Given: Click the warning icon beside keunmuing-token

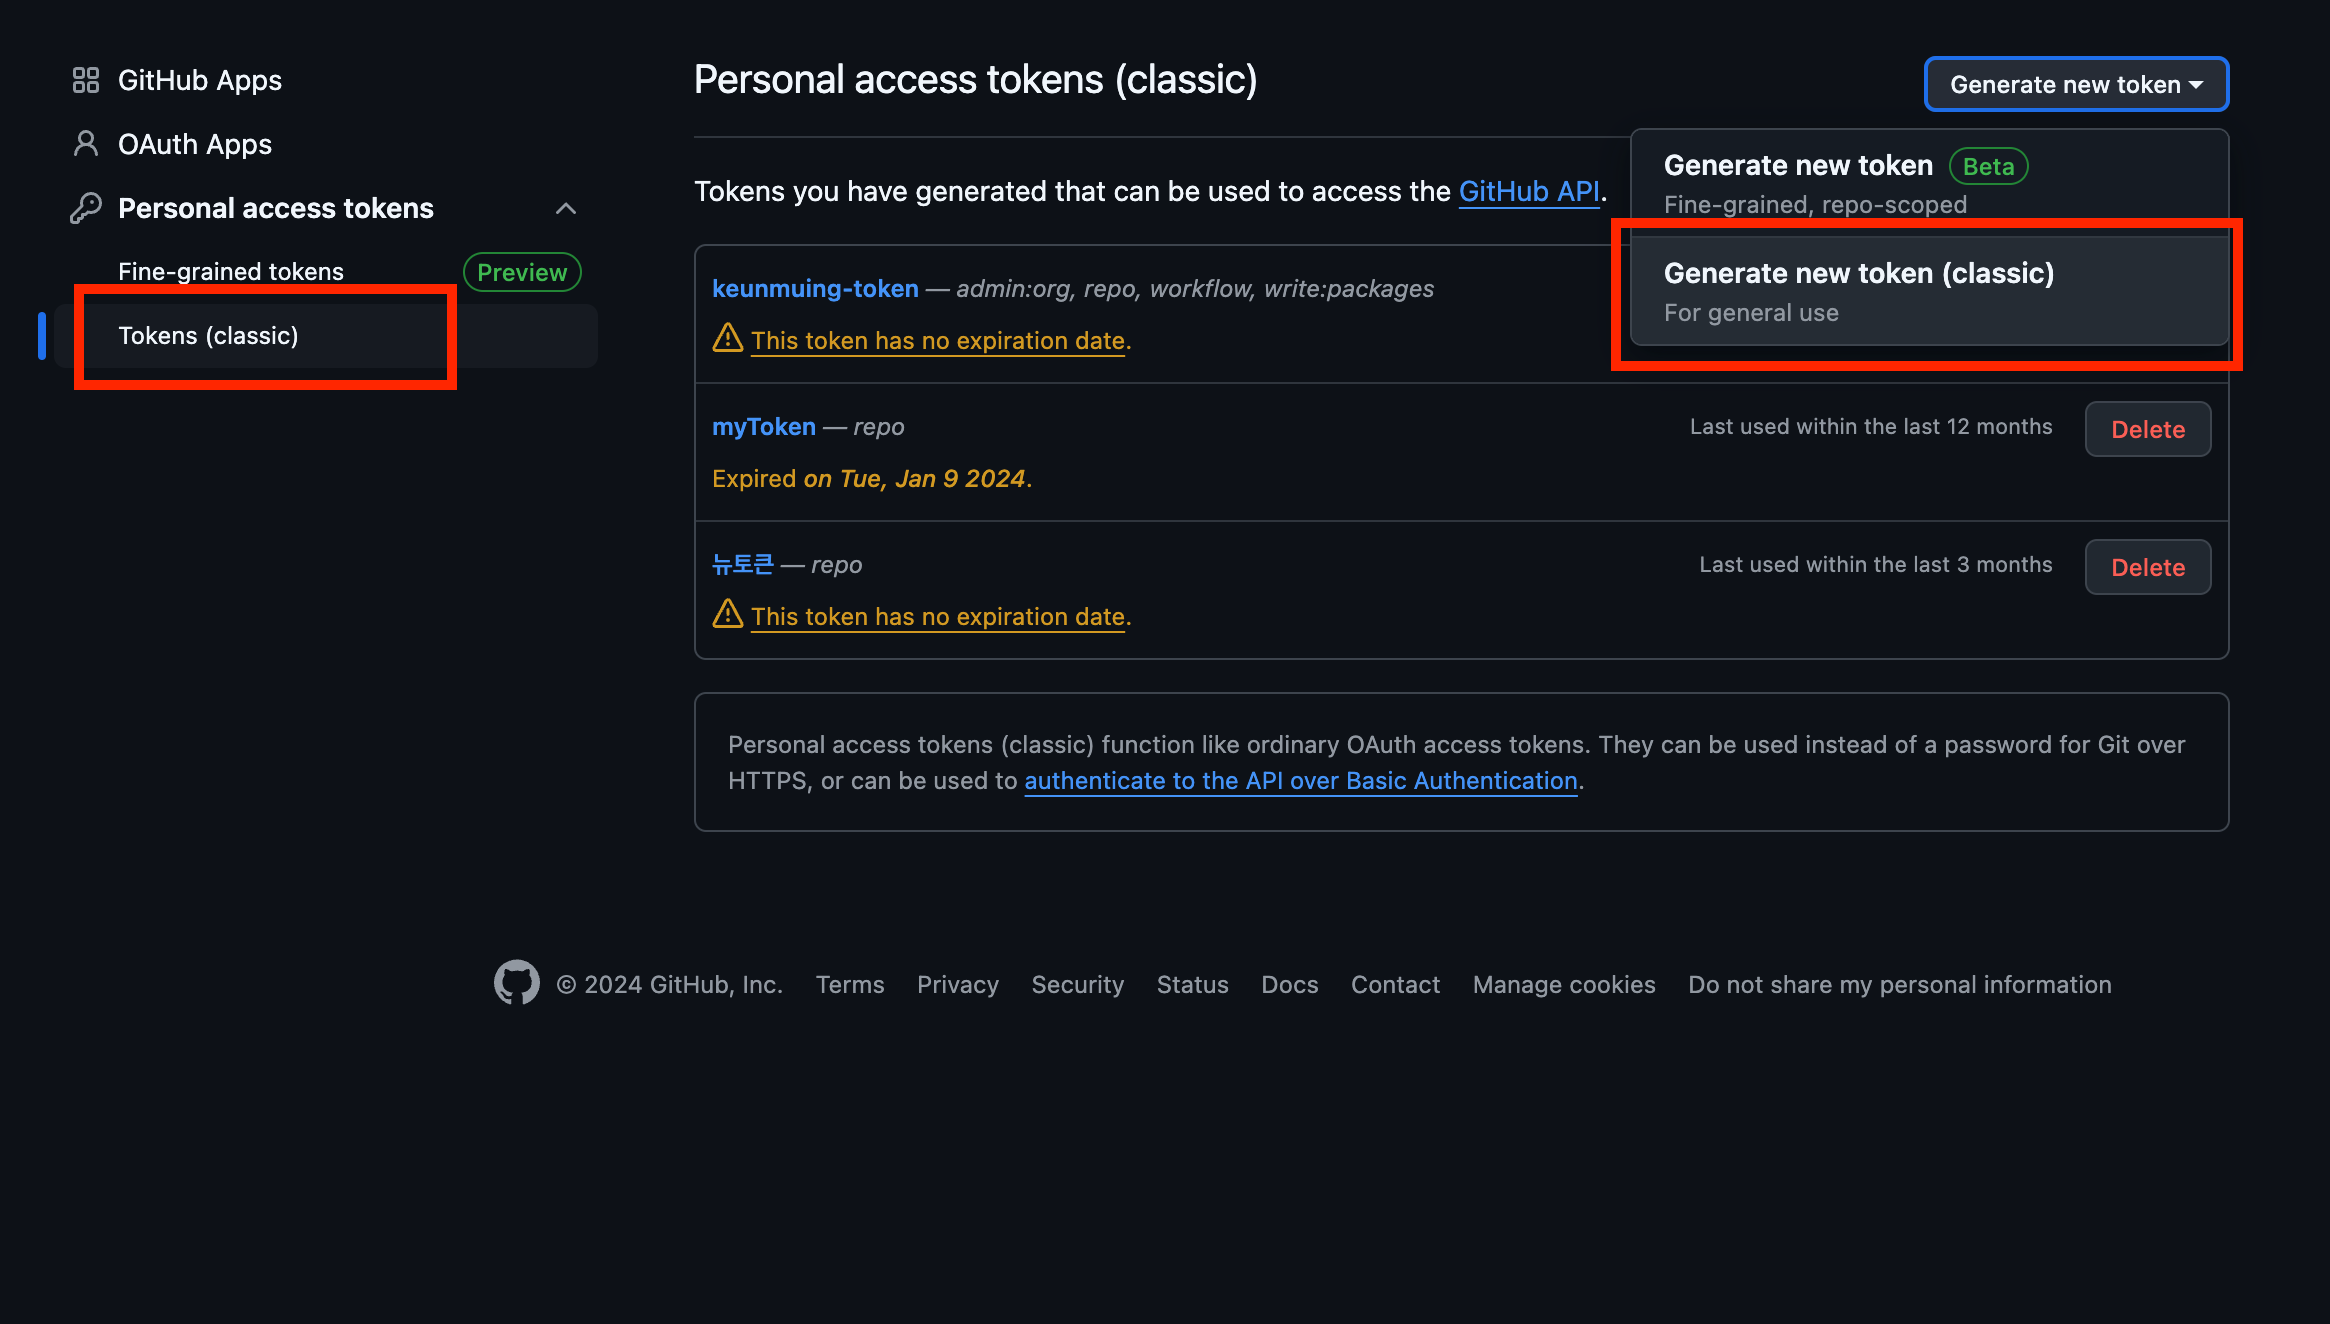Looking at the screenshot, I should [x=728, y=338].
